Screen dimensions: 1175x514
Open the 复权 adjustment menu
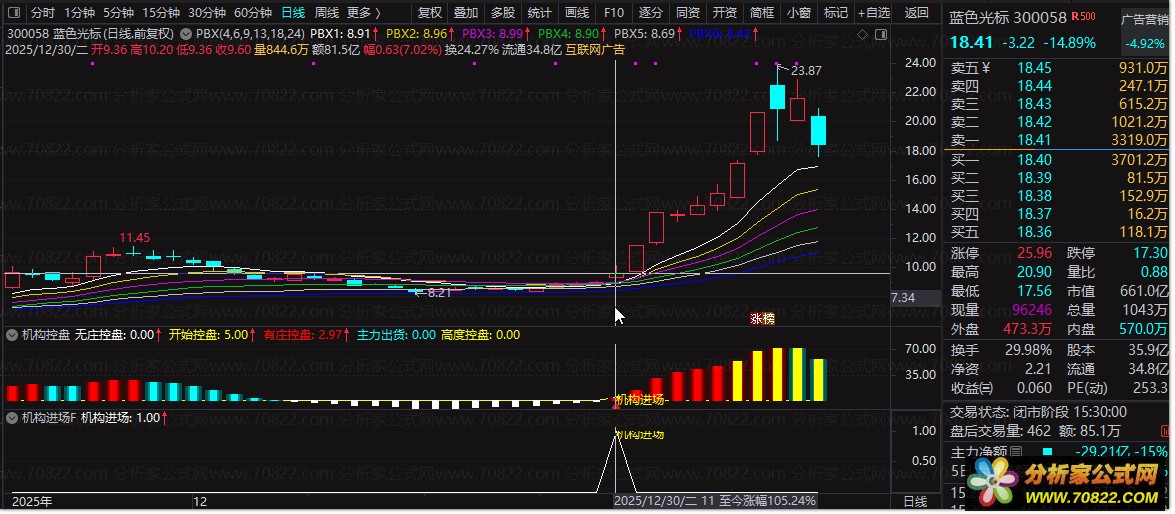(429, 13)
